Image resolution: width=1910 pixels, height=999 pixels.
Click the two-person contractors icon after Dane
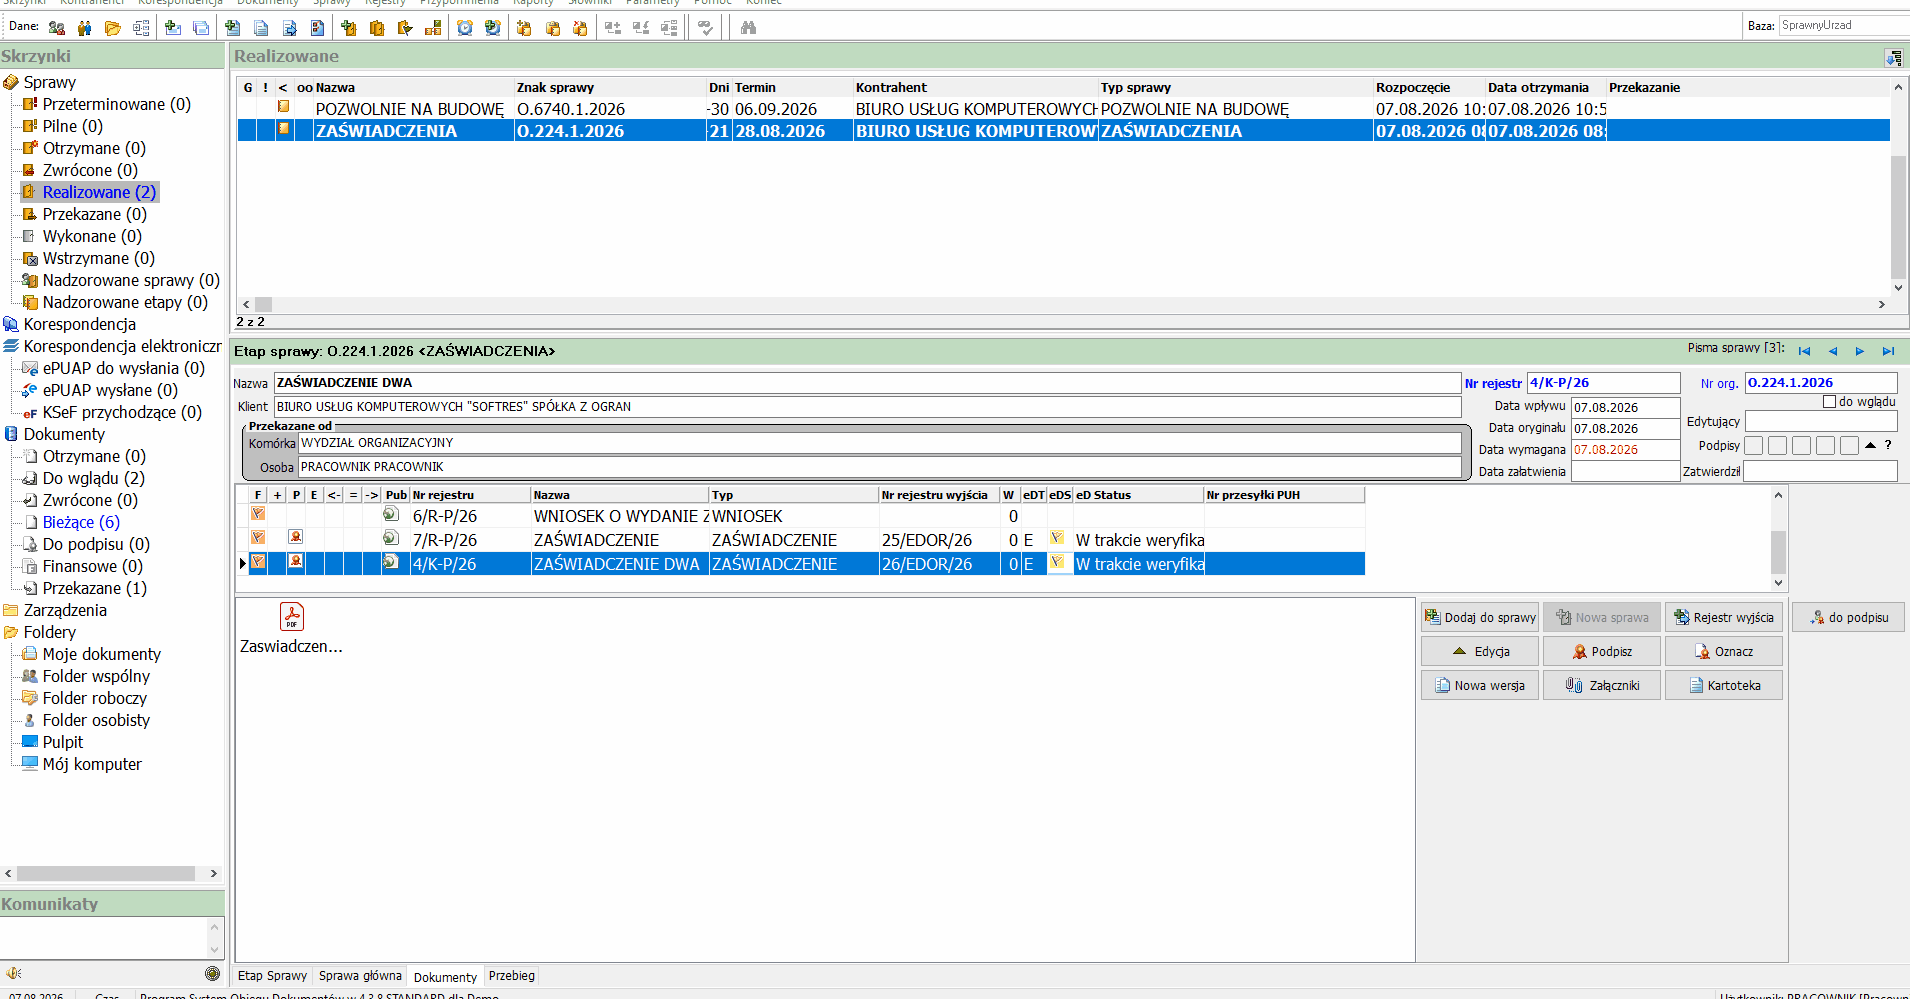click(57, 28)
